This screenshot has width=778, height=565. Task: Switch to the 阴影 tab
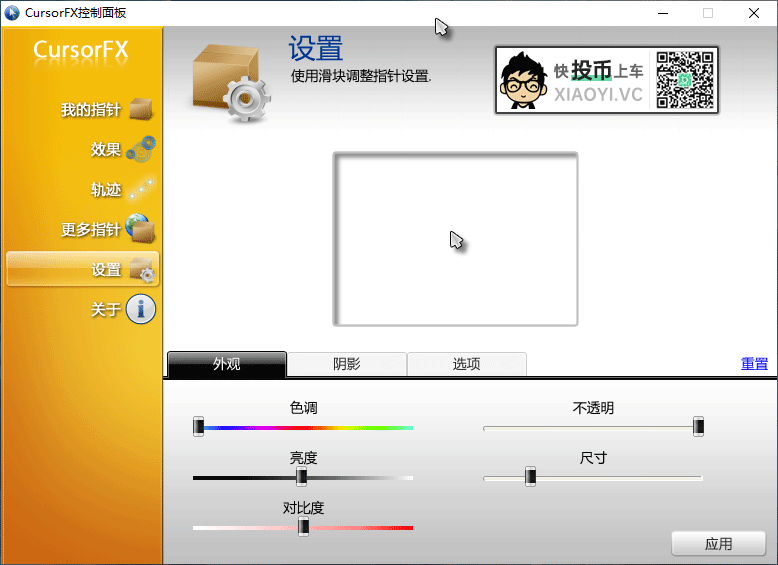tap(347, 364)
